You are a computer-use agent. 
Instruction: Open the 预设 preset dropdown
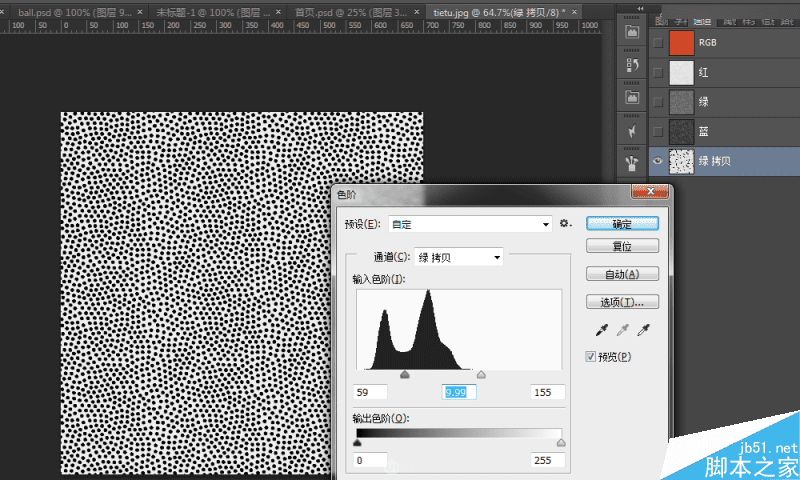[470, 224]
